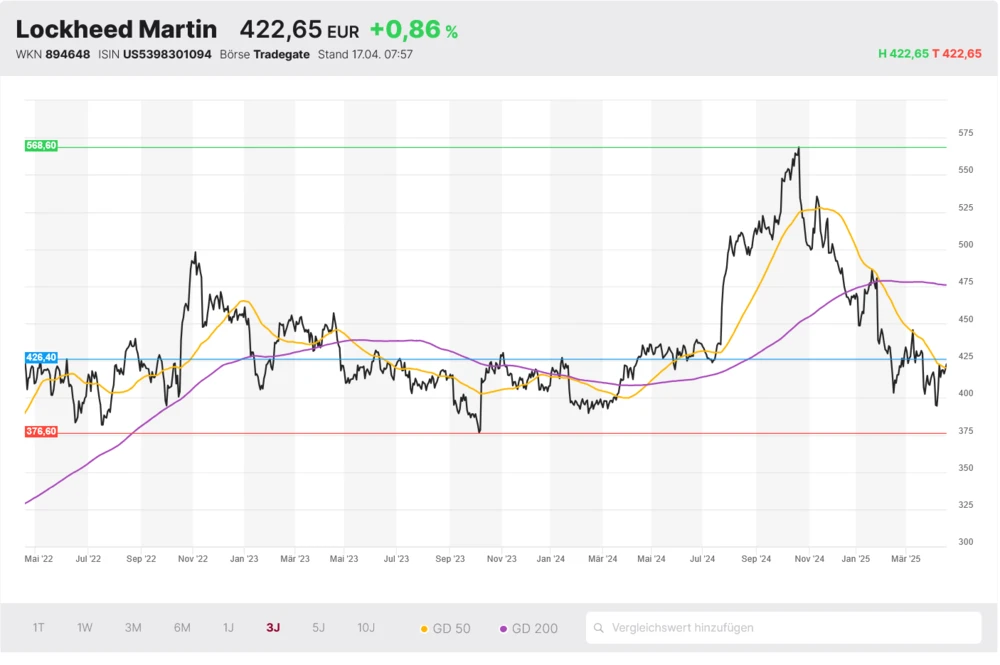Click the blue 426,40 price tag label
1000x665 pixels.
[x=41, y=356]
